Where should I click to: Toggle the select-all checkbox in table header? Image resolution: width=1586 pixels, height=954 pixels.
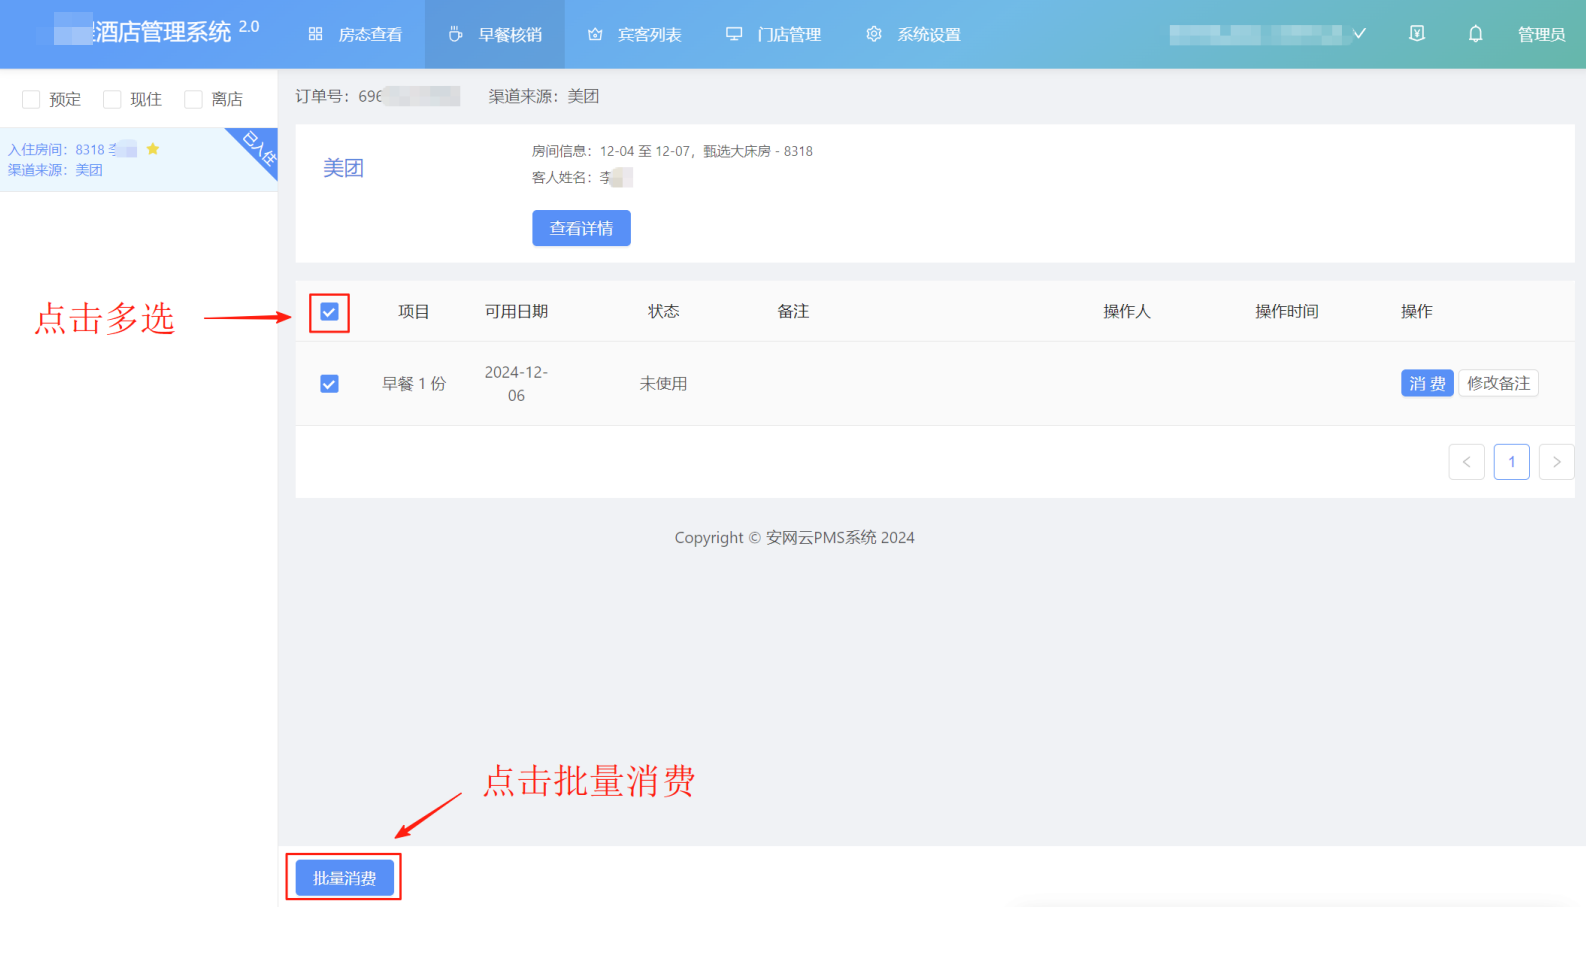coord(329,312)
